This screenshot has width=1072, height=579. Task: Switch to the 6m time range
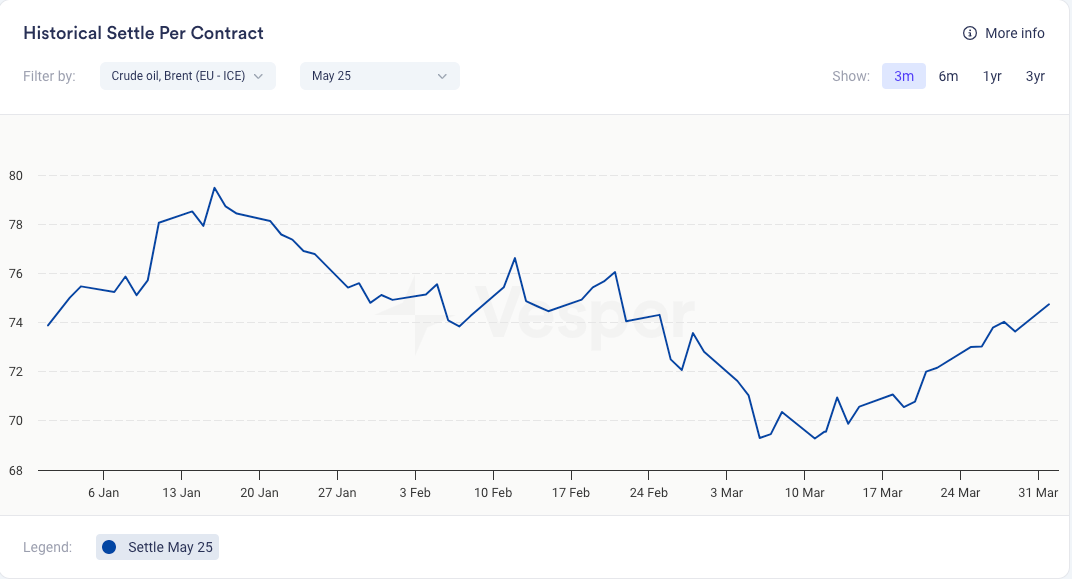tap(948, 76)
